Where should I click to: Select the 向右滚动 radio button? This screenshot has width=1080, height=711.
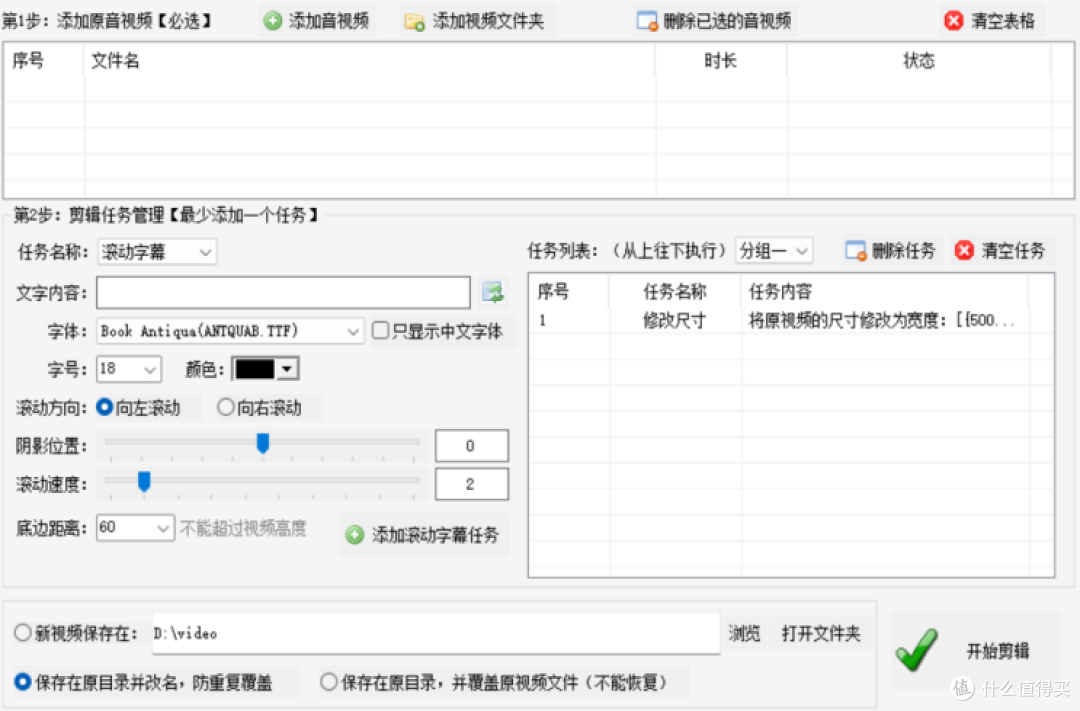pyautogui.click(x=225, y=407)
